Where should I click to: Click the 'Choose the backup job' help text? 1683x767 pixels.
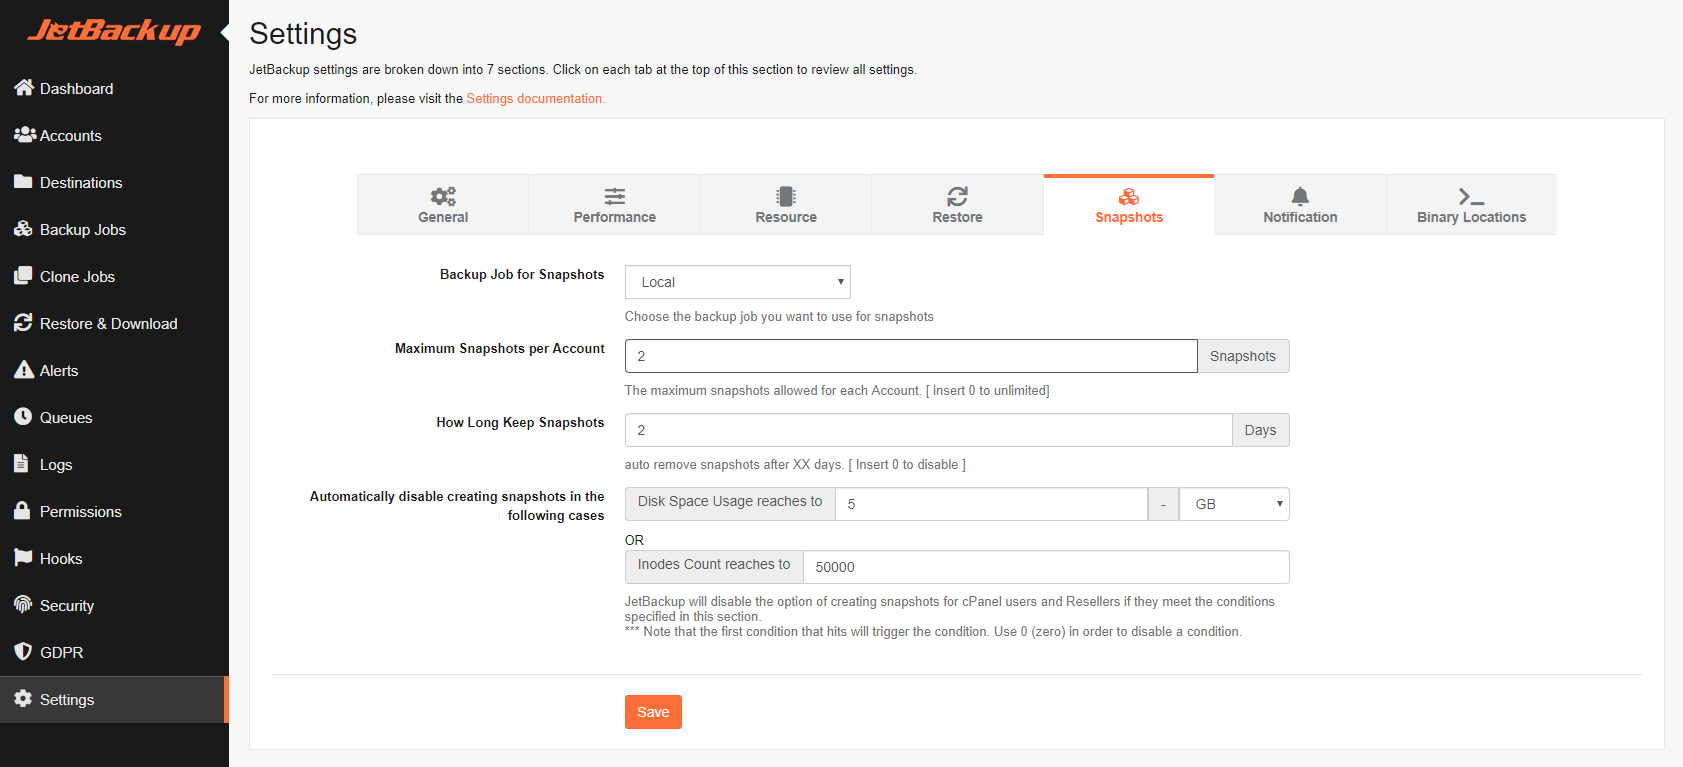[x=779, y=317]
